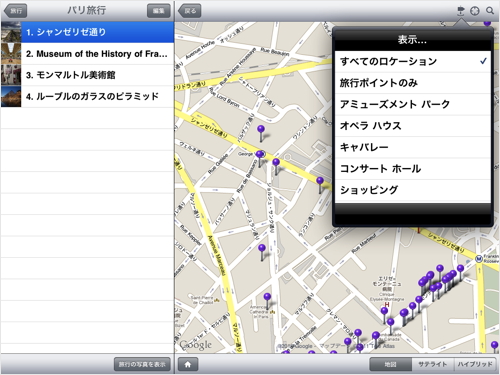Switch to 地図 map view
Viewport: 500px width, 375px height.
click(x=391, y=364)
